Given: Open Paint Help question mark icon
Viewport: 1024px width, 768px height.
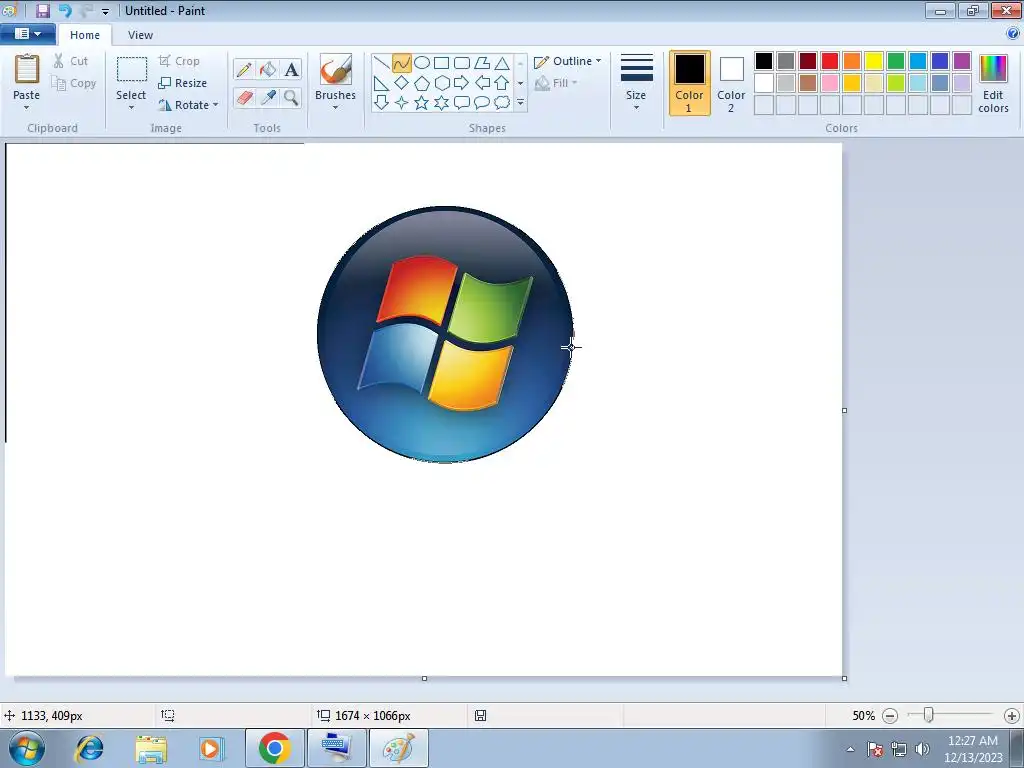Looking at the screenshot, I should click(1013, 34).
